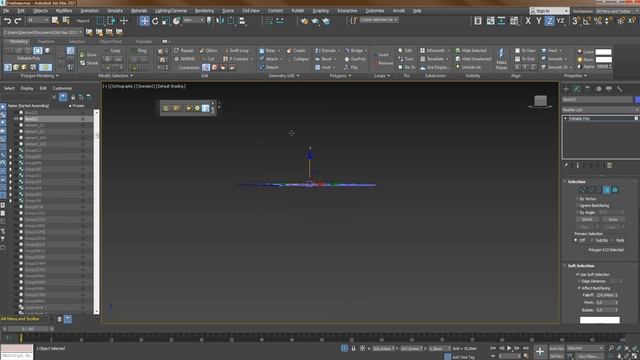Select the SubObj preview selection radio
Screen dimensions: 640x360
(x=592, y=240)
